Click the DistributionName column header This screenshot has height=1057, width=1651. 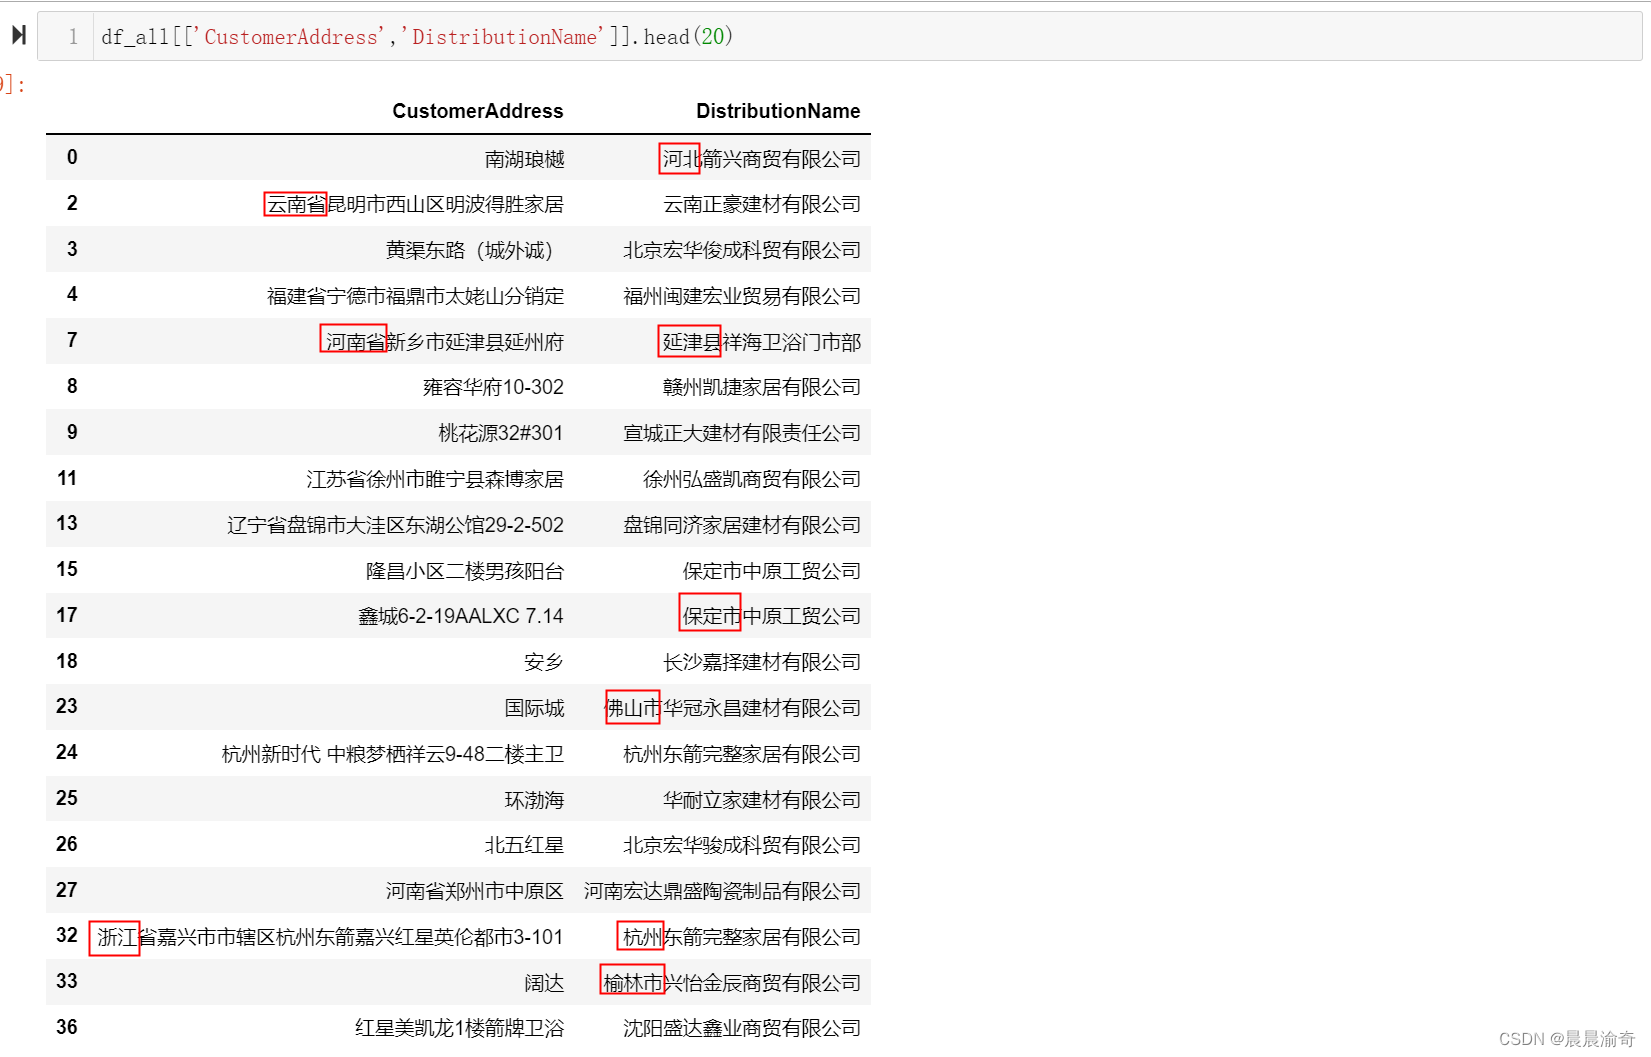778,111
